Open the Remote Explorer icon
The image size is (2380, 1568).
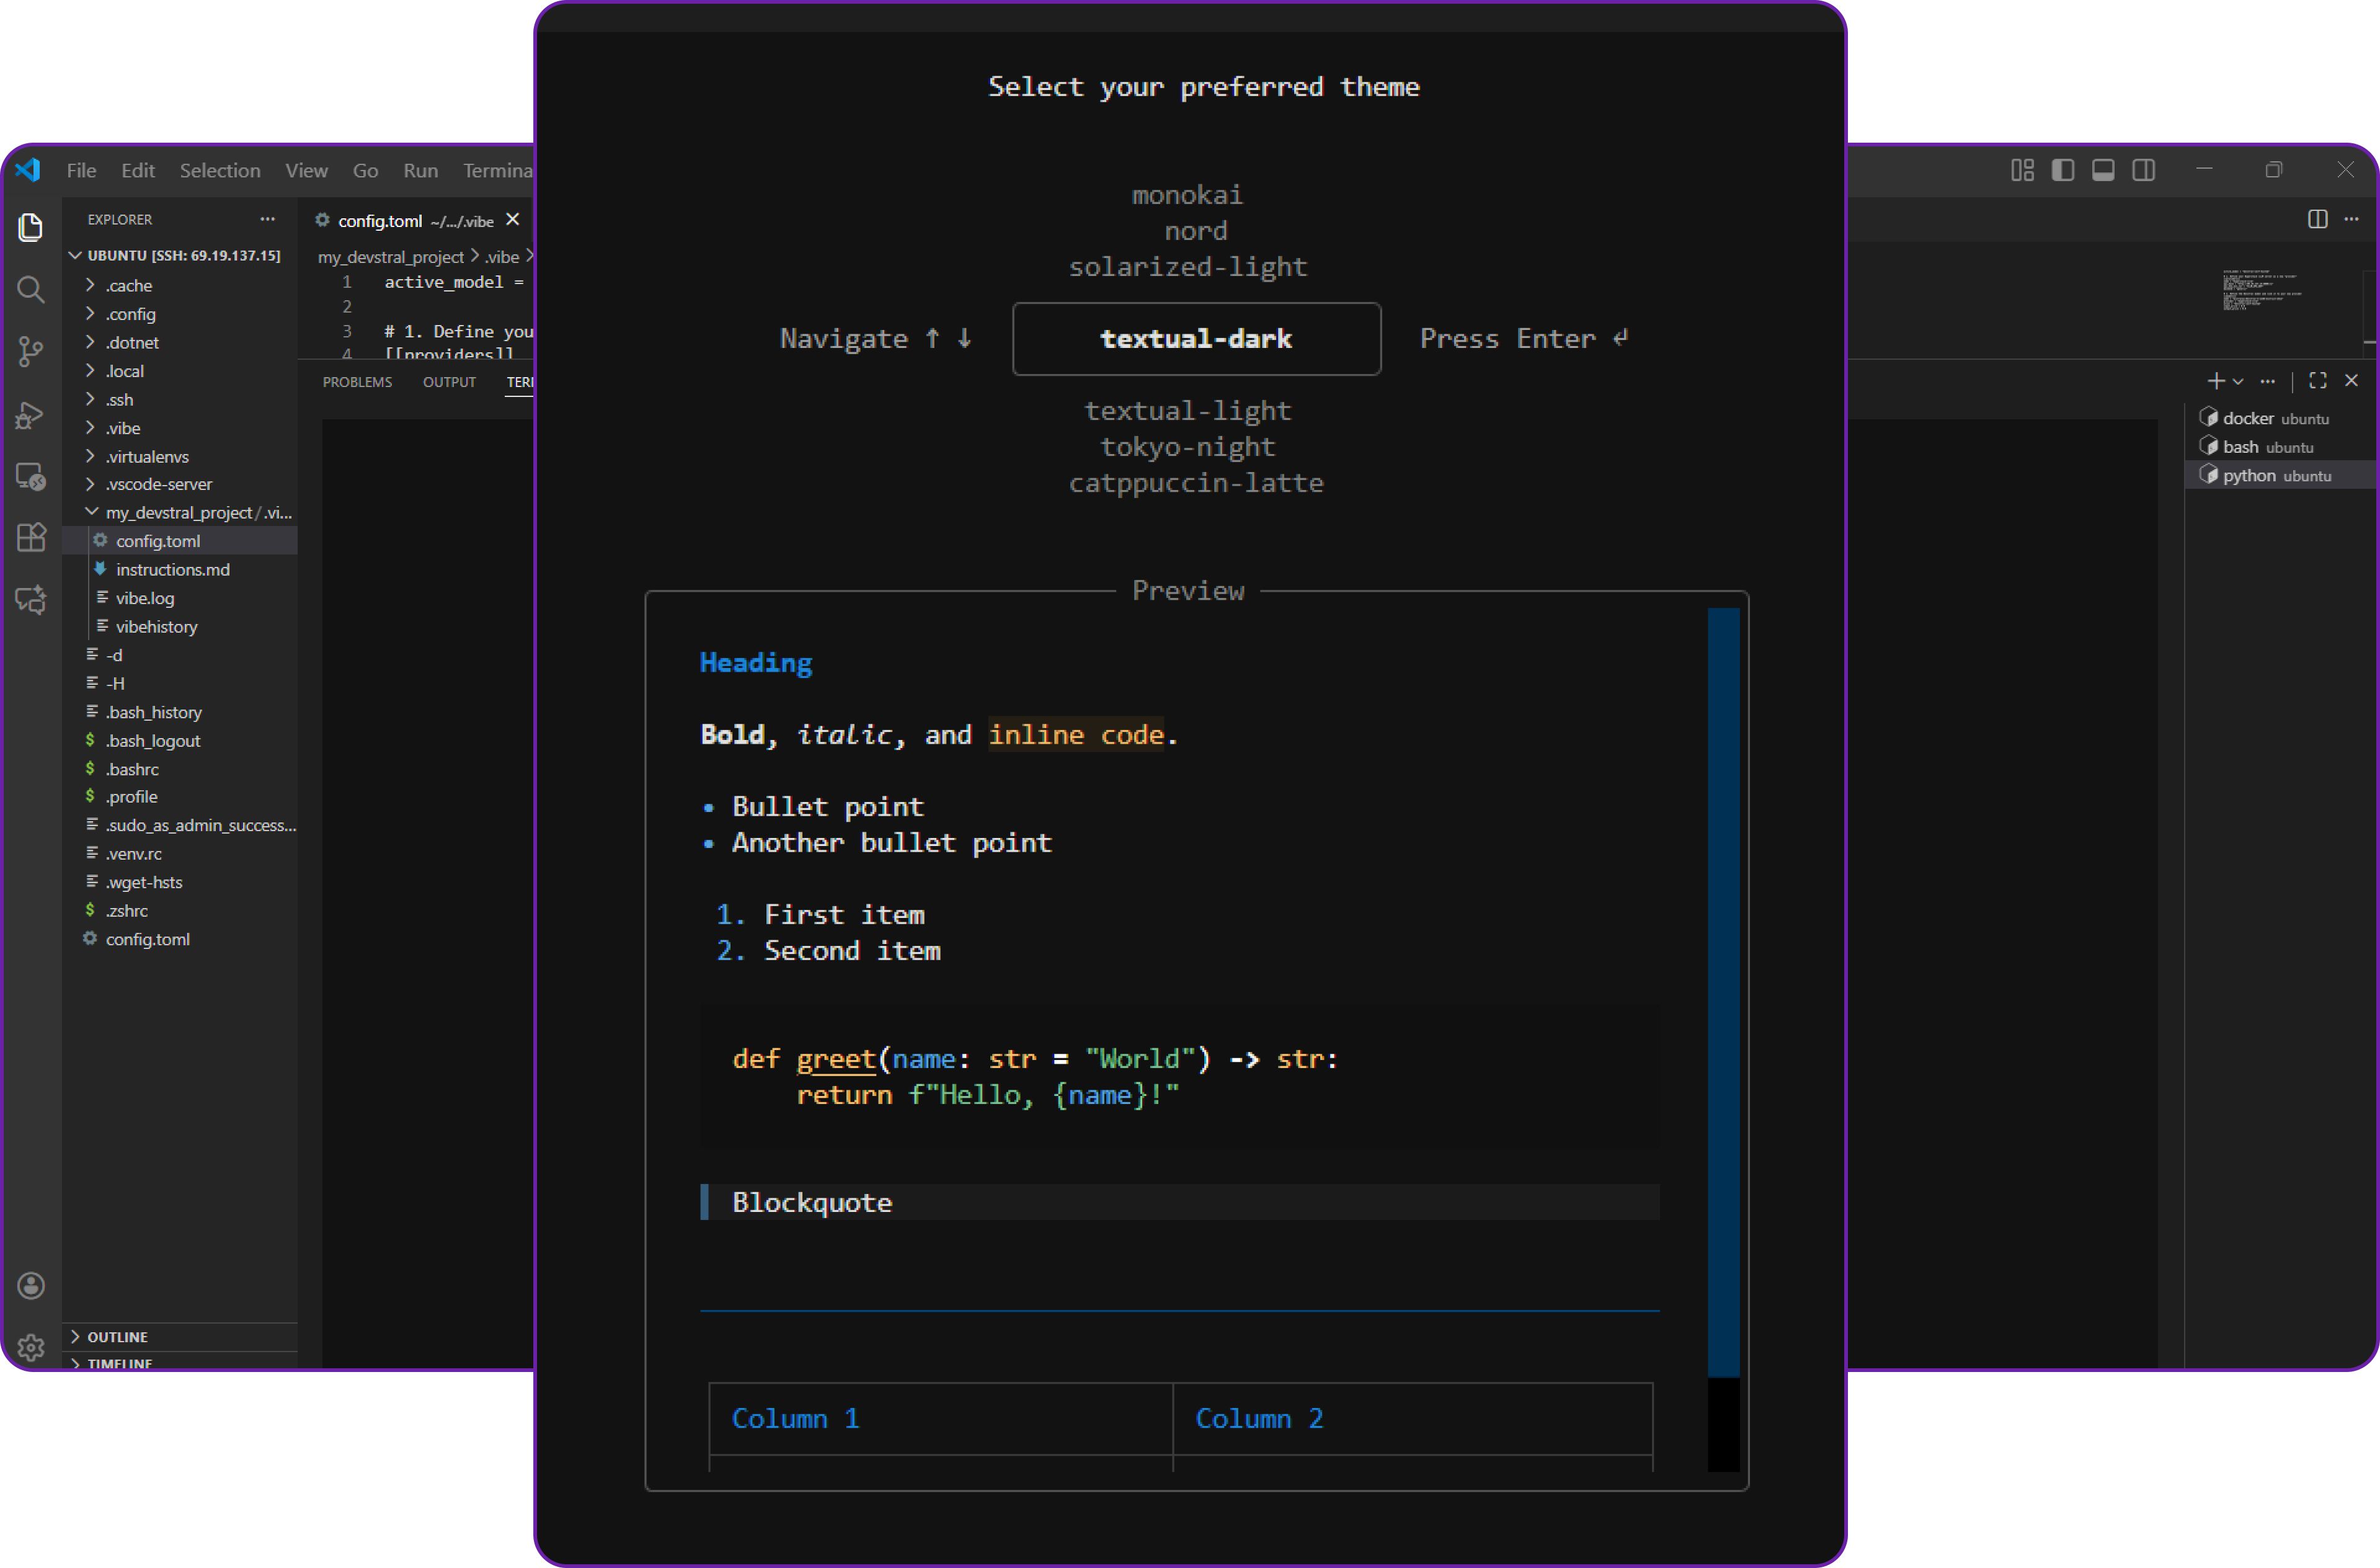[31, 476]
